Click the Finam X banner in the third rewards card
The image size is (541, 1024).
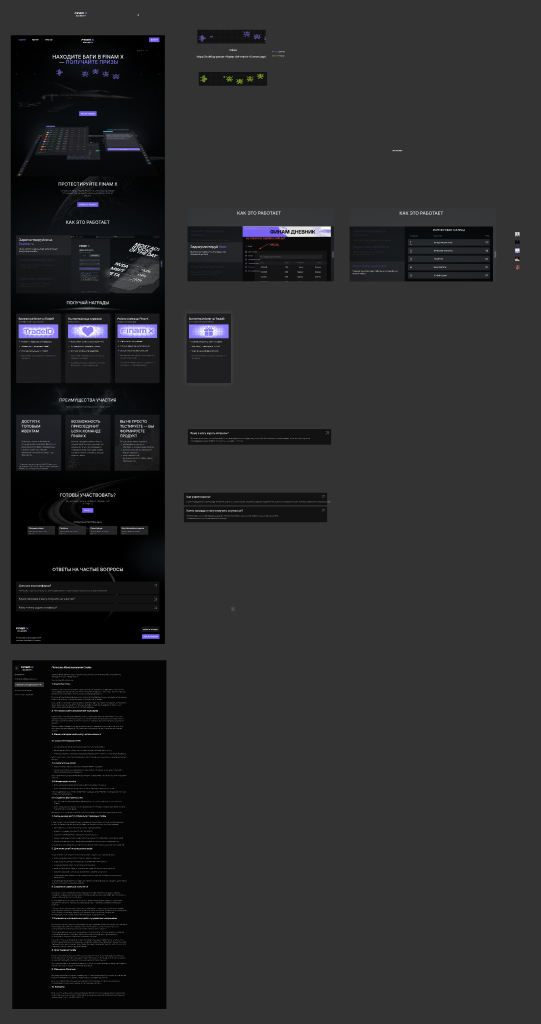click(x=137, y=332)
